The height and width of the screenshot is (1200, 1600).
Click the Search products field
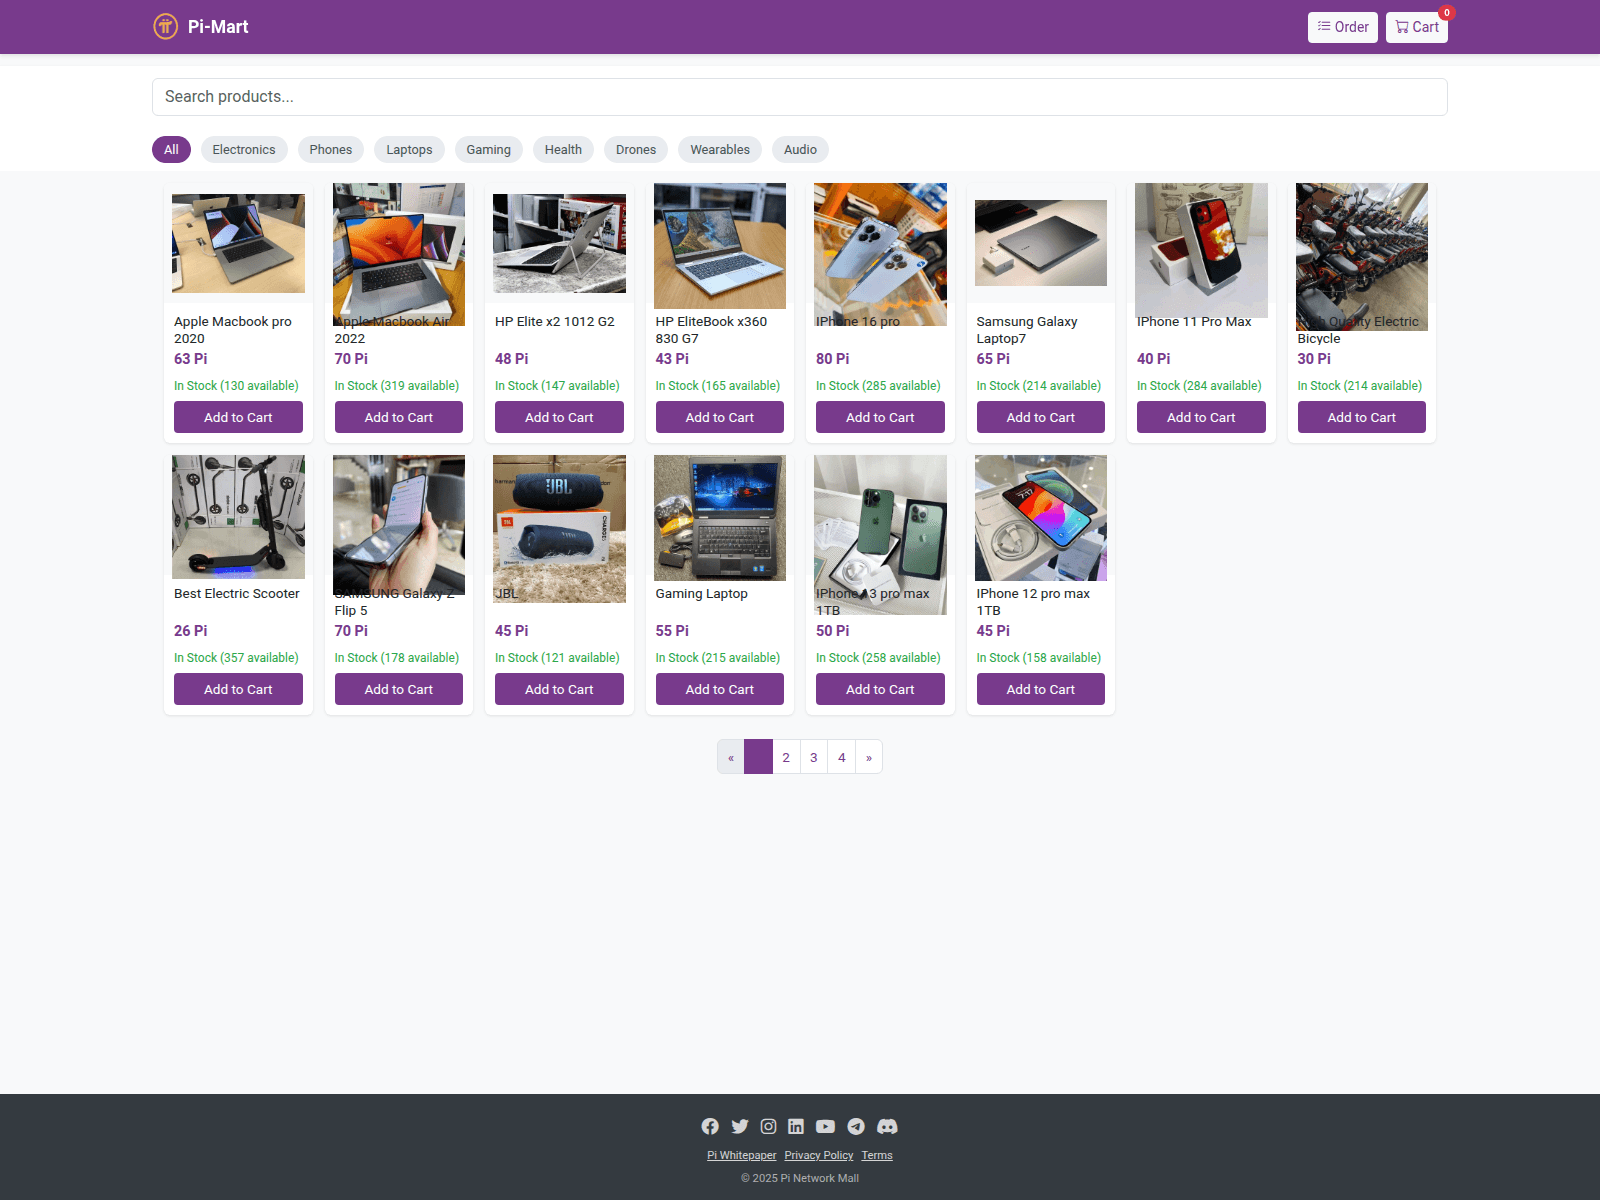pos(800,97)
